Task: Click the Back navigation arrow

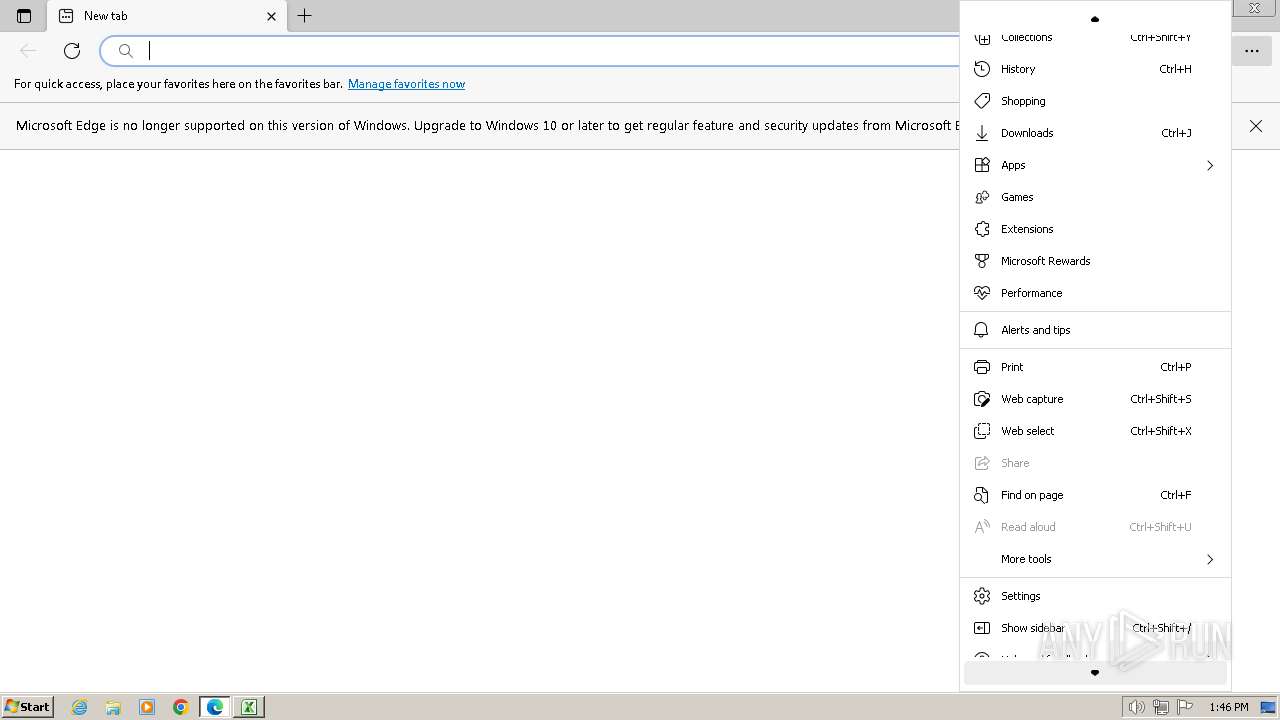Action: (28, 51)
